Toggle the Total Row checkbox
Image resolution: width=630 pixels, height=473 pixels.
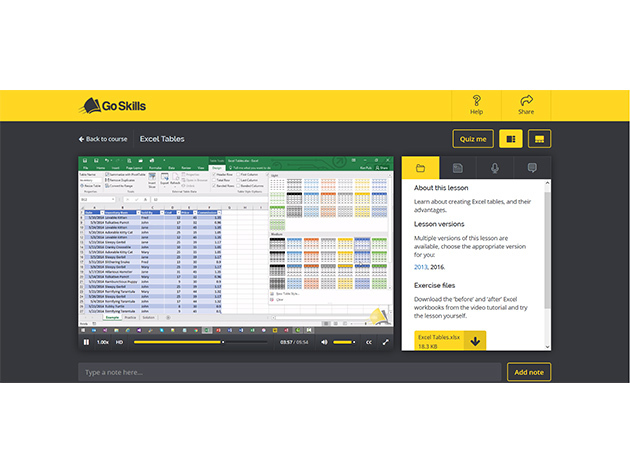click(214, 180)
